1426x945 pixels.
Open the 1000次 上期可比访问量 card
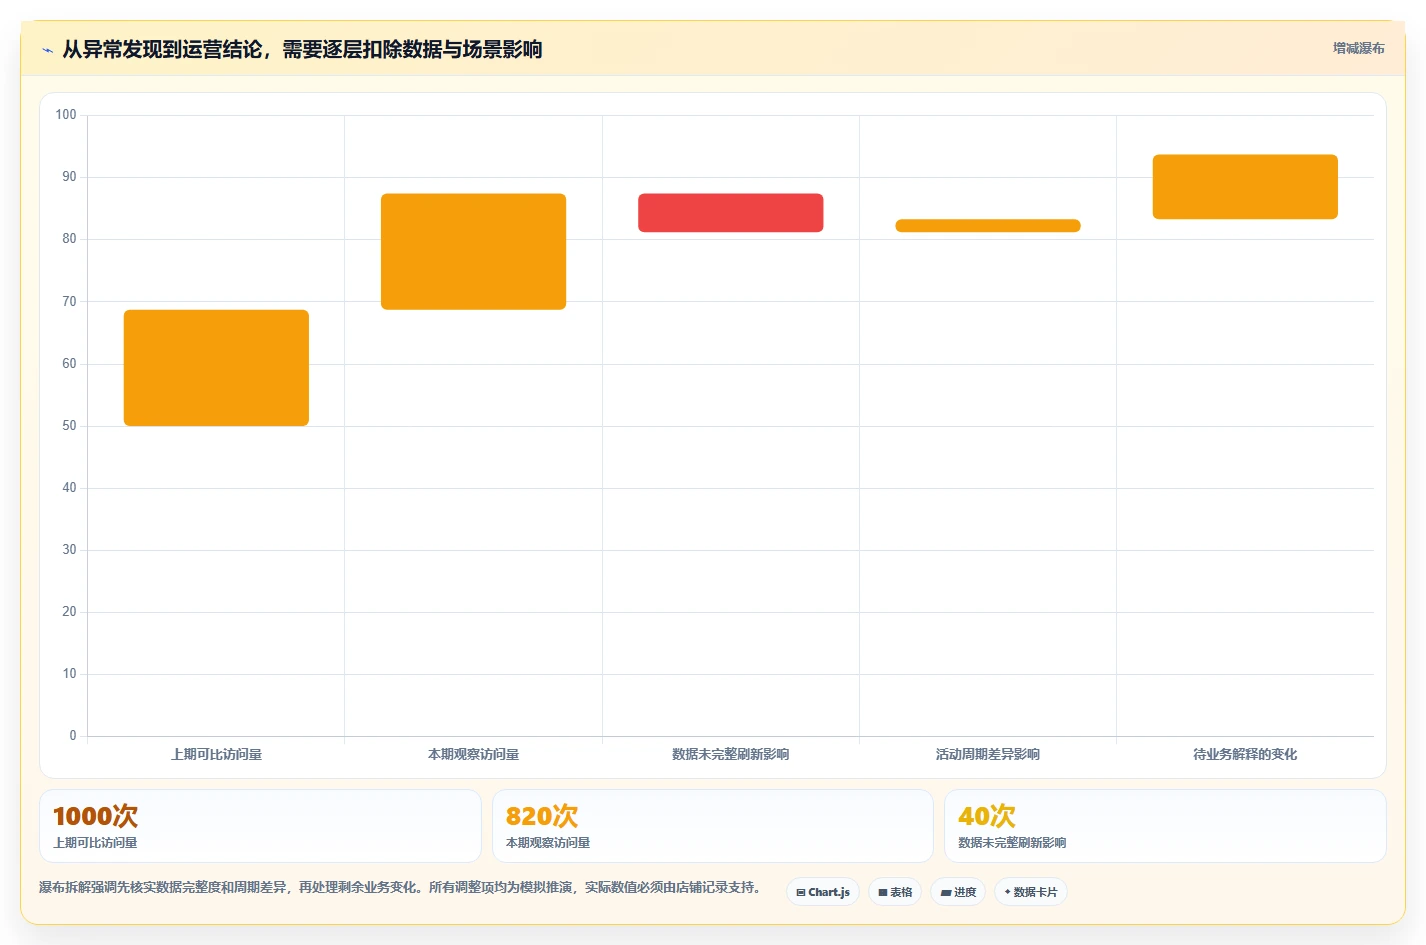click(260, 826)
